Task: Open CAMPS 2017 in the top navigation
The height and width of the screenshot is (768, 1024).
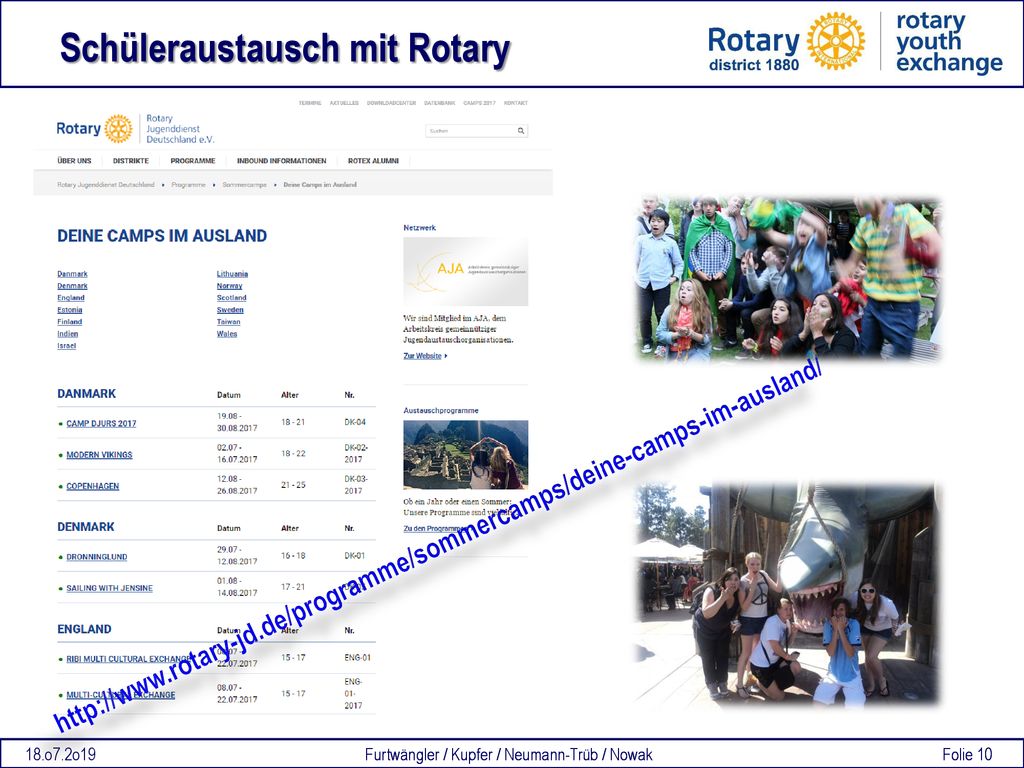Action: [479, 103]
